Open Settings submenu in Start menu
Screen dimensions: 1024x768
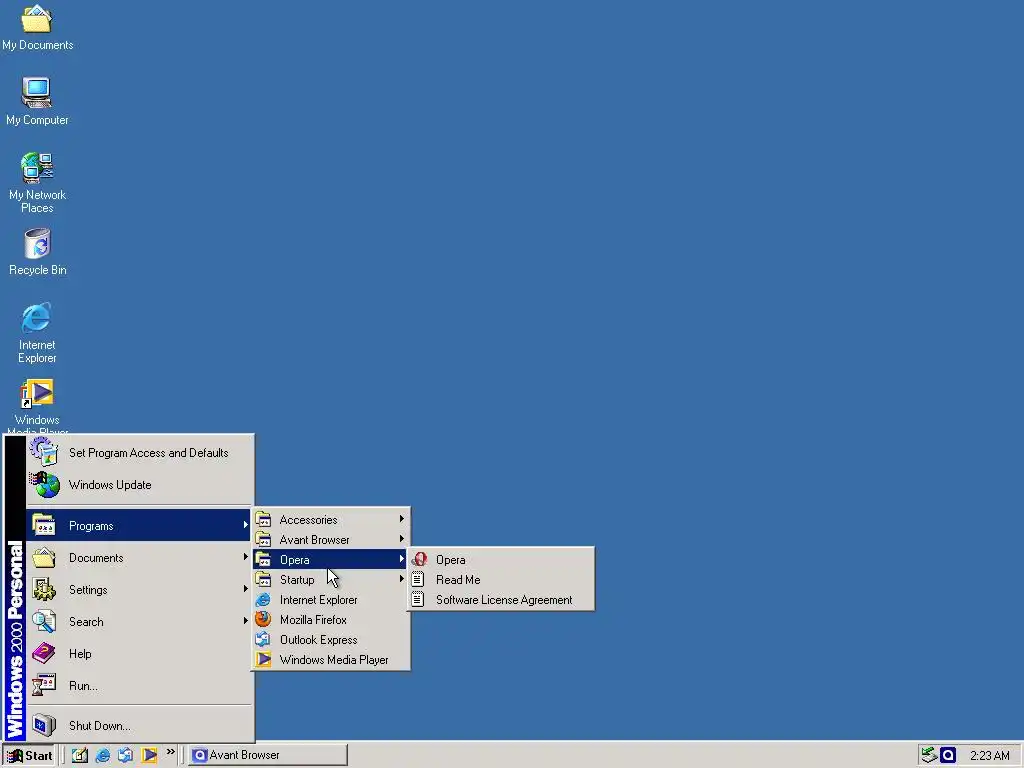pyautogui.click(x=140, y=590)
